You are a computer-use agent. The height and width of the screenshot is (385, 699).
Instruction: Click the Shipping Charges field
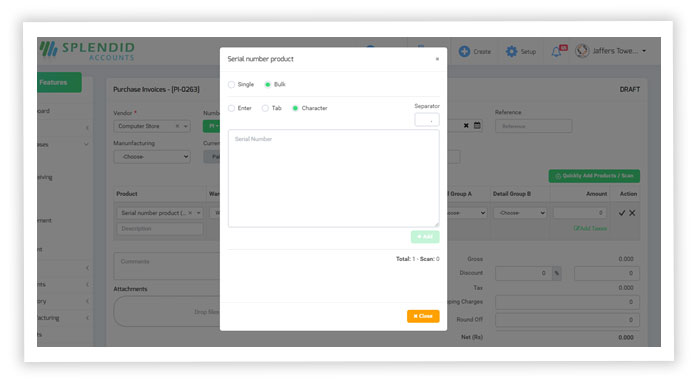[x=567, y=302]
